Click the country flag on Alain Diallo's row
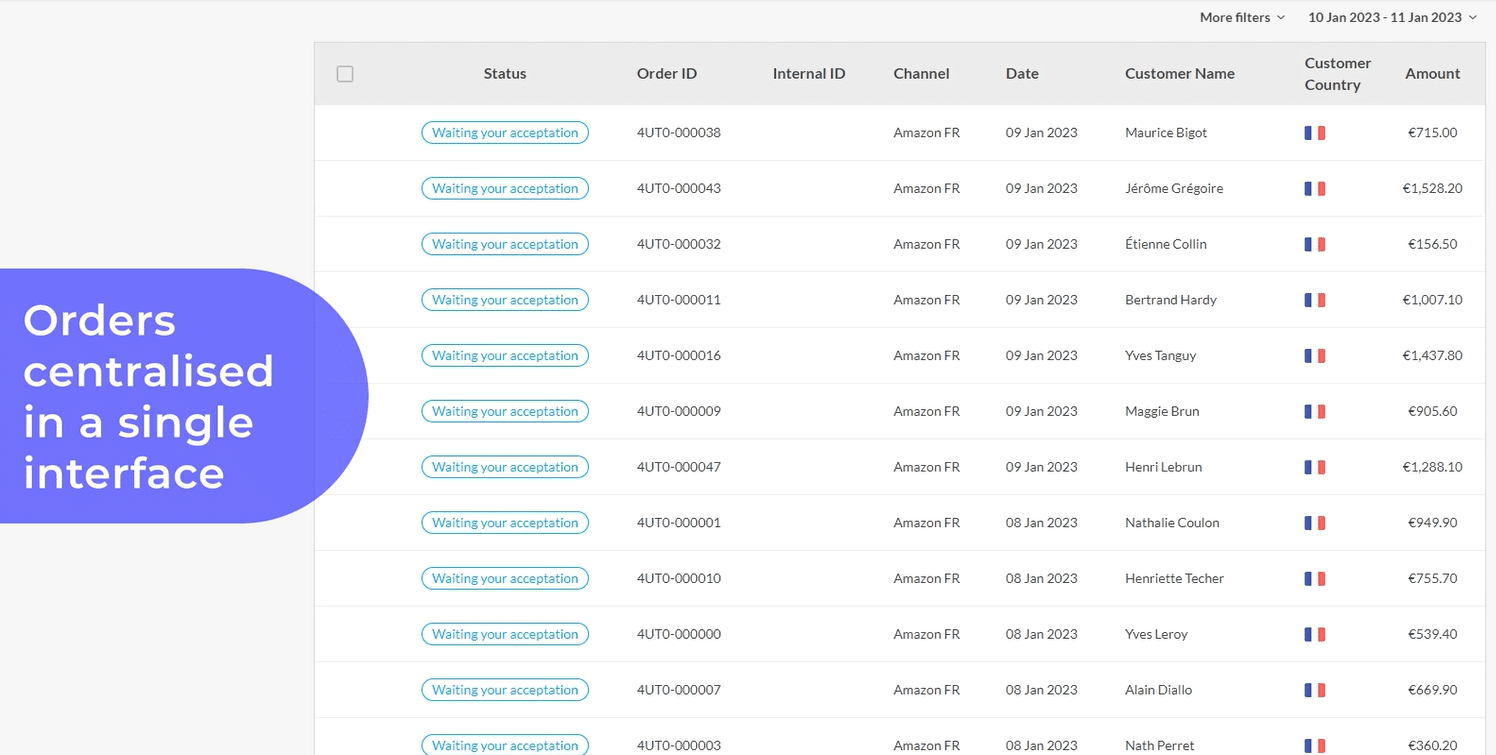This screenshot has width=1496, height=755. click(1314, 689)
